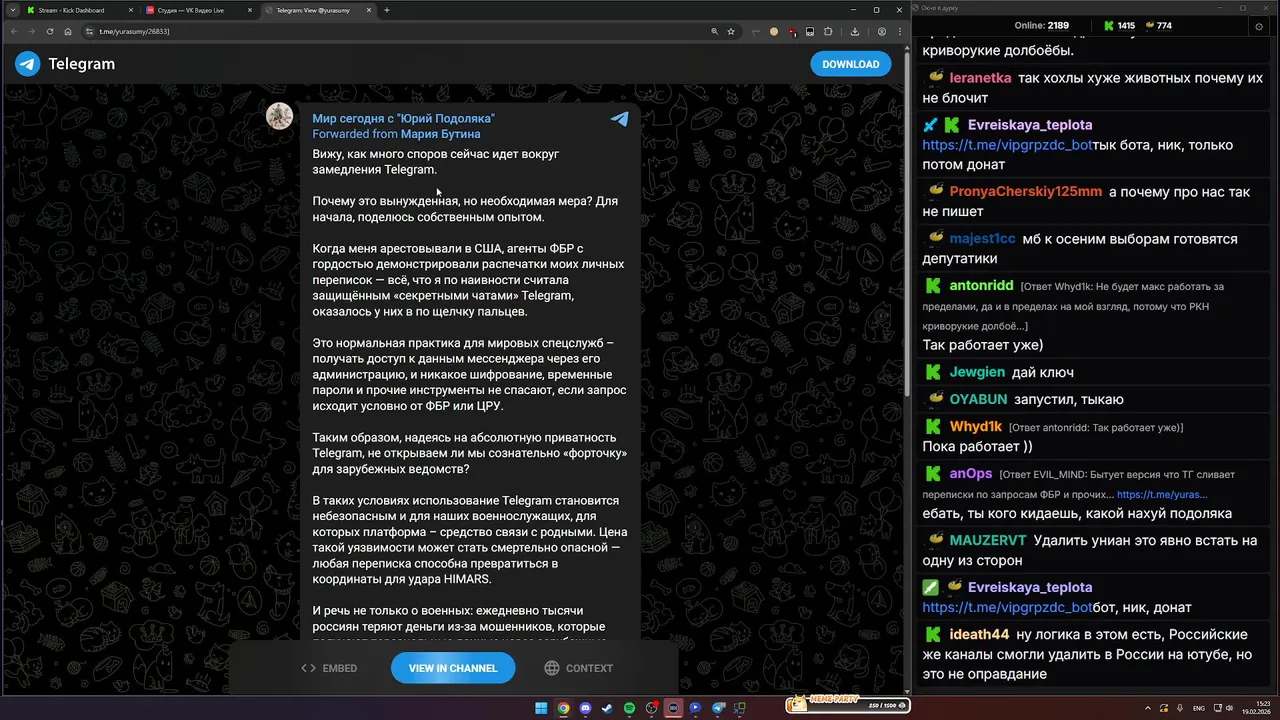Click username majest1cc in chat
Viewport: 1280px width, 720px height.
[x=982, y=239]
